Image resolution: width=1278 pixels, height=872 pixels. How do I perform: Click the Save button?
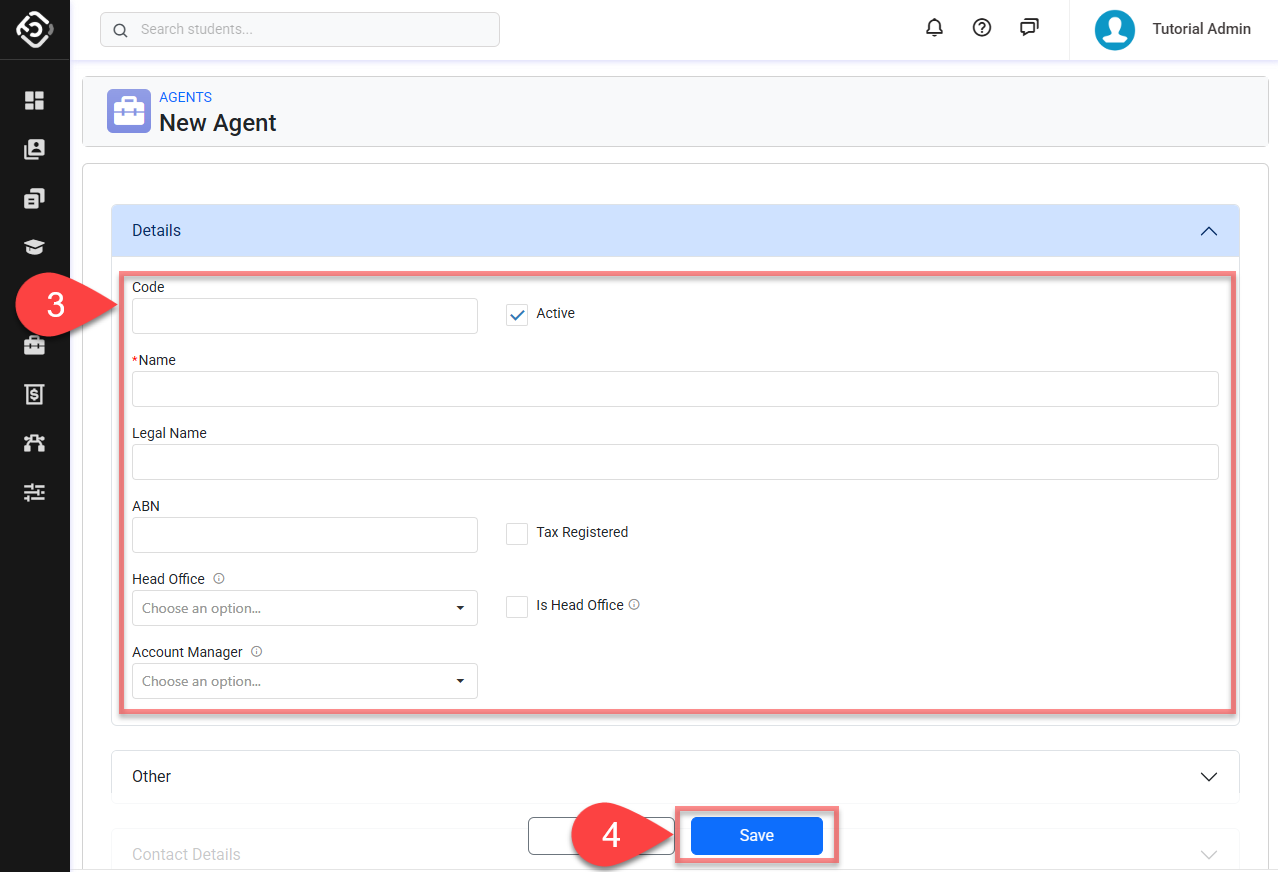[756, 836]
